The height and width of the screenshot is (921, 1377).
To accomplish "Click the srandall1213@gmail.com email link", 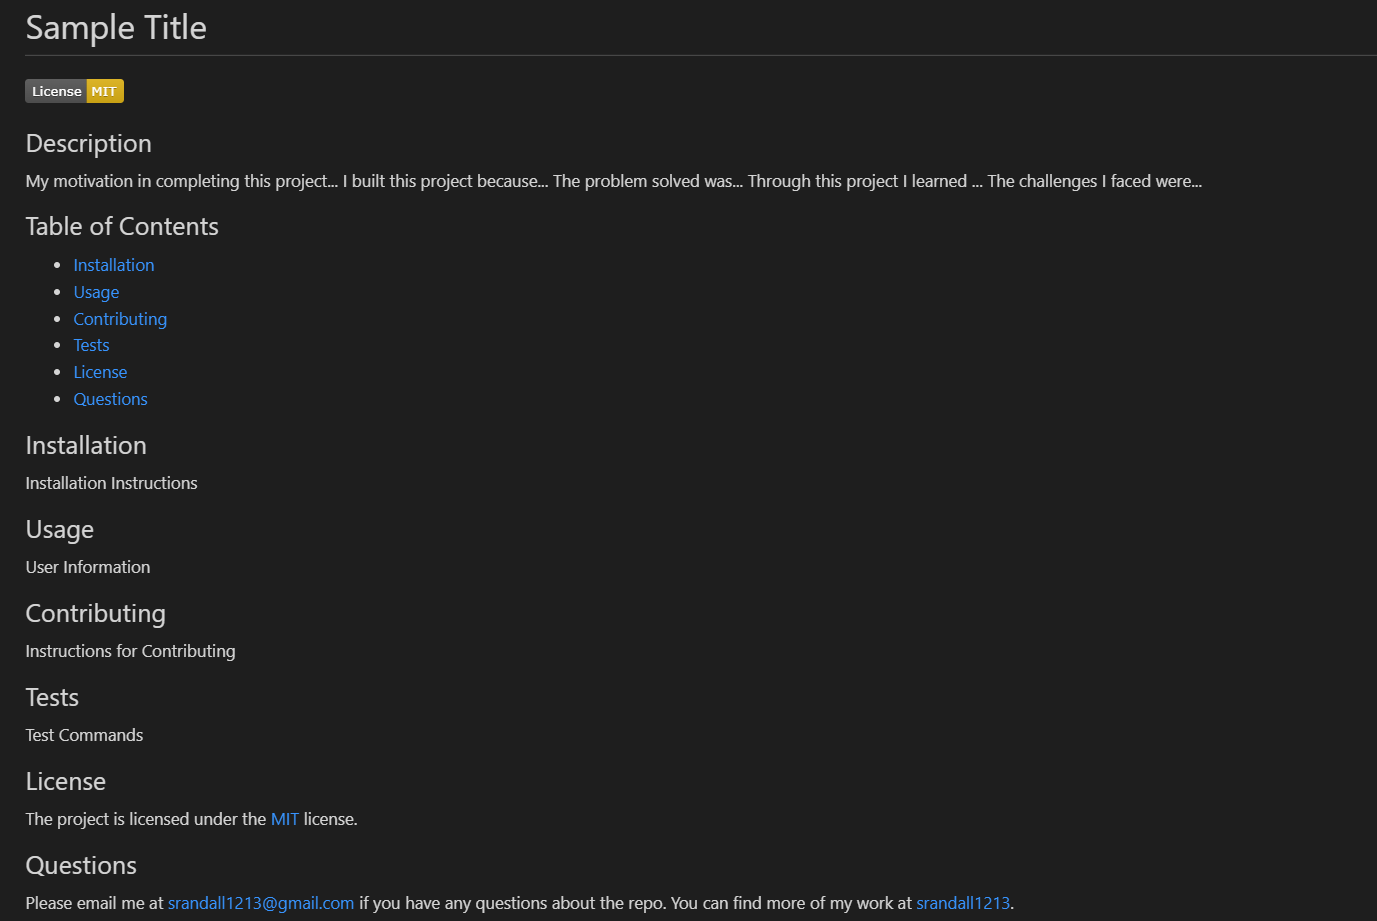I will 261,903.
